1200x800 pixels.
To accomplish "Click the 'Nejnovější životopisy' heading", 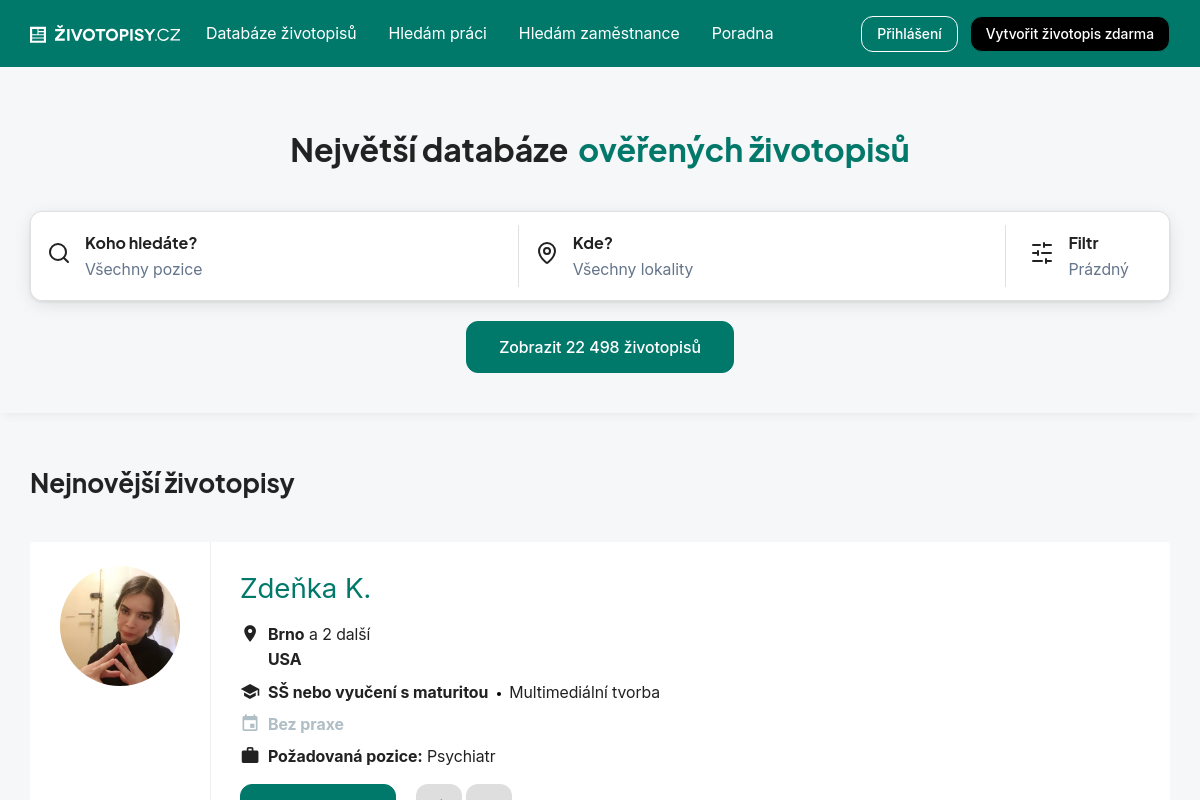I will (x=162, y=483).
